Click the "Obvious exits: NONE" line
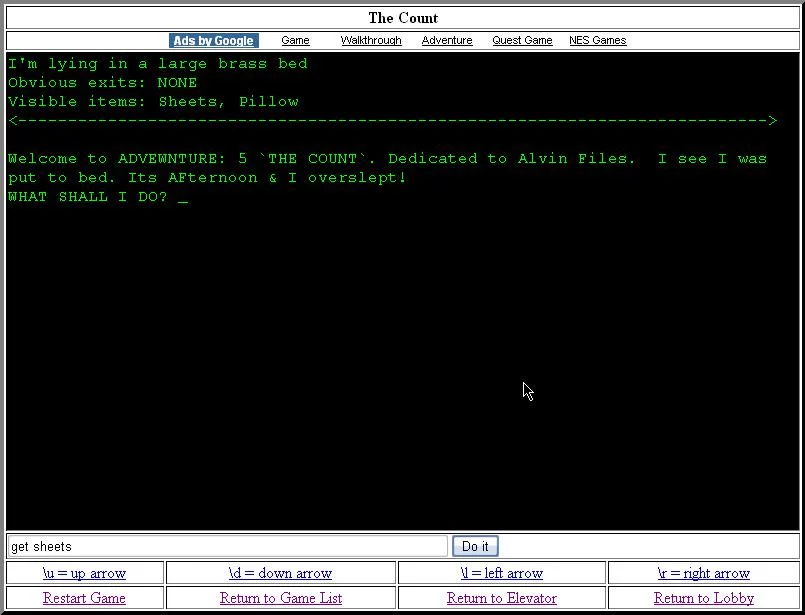The image size is (805, 615). [103, 83]
